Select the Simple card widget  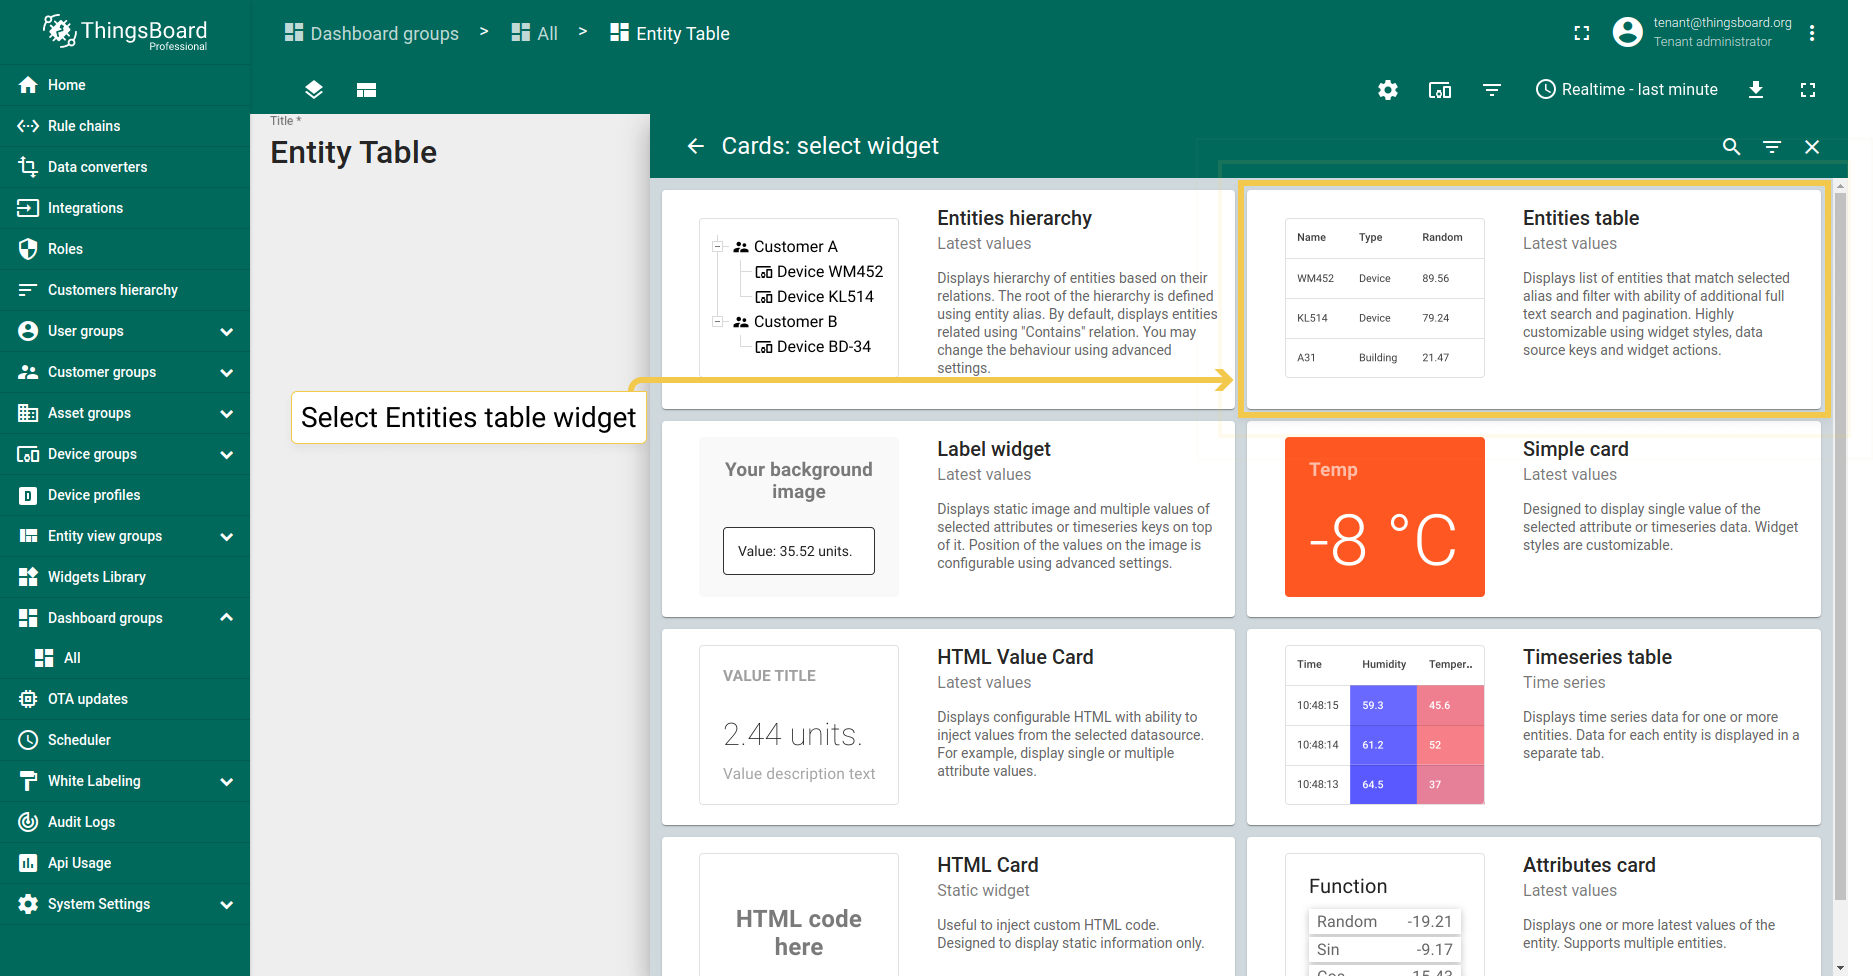(x=1534, y=519)
